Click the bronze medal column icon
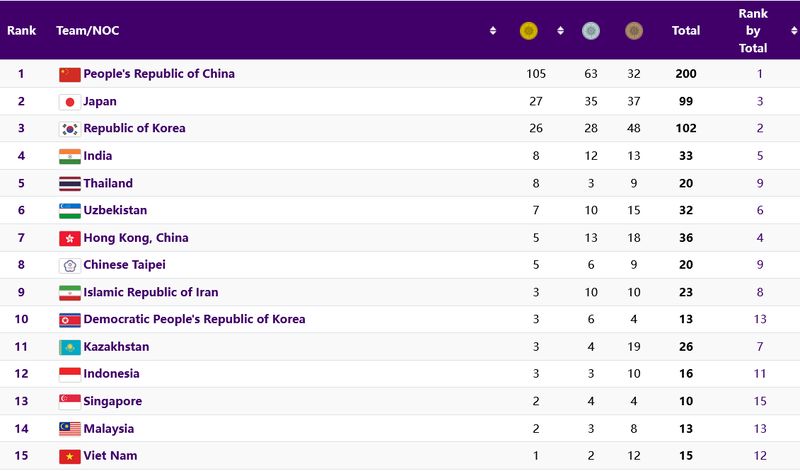 click(634, 31)
